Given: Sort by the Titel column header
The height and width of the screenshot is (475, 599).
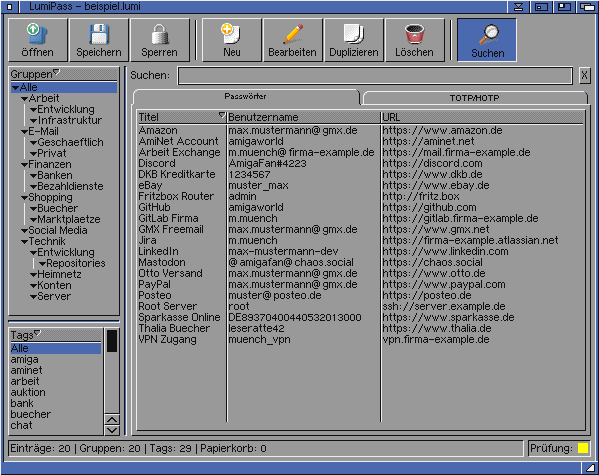Looking at the screenshot, I should [x=182, y=117].
